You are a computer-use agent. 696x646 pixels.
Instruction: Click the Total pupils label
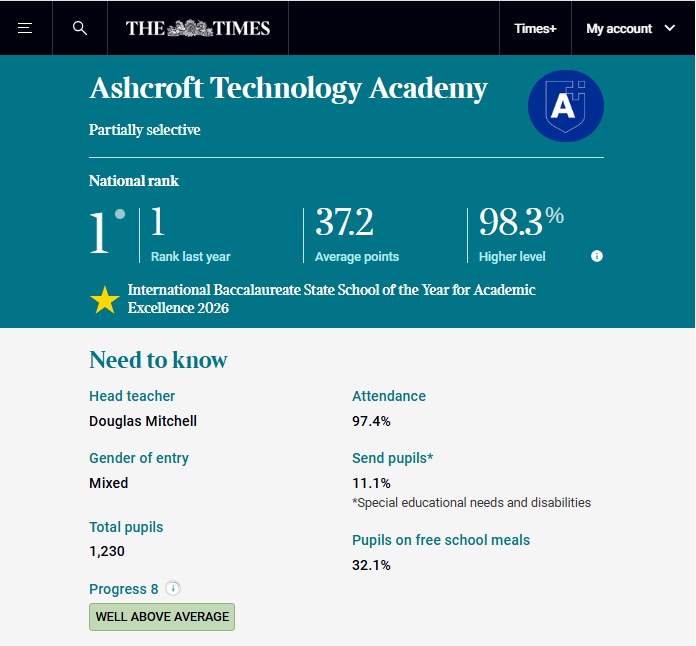126,527
